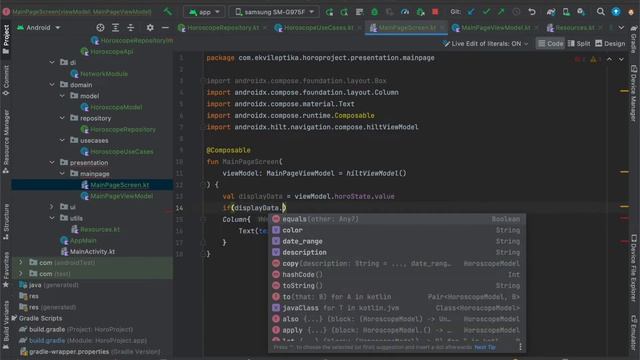Click the Search Everywhere magnifier
The height and width of the screenshot is (360, 640).
(600, 12)
